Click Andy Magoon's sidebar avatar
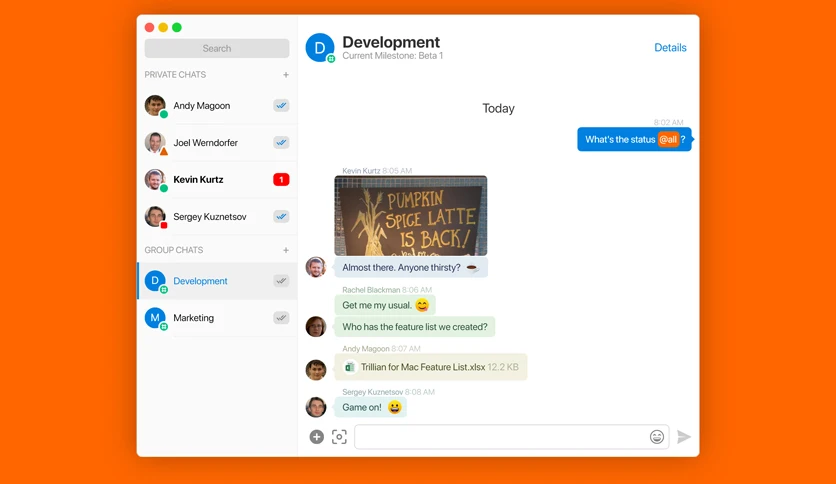 [x=155, y=106]
